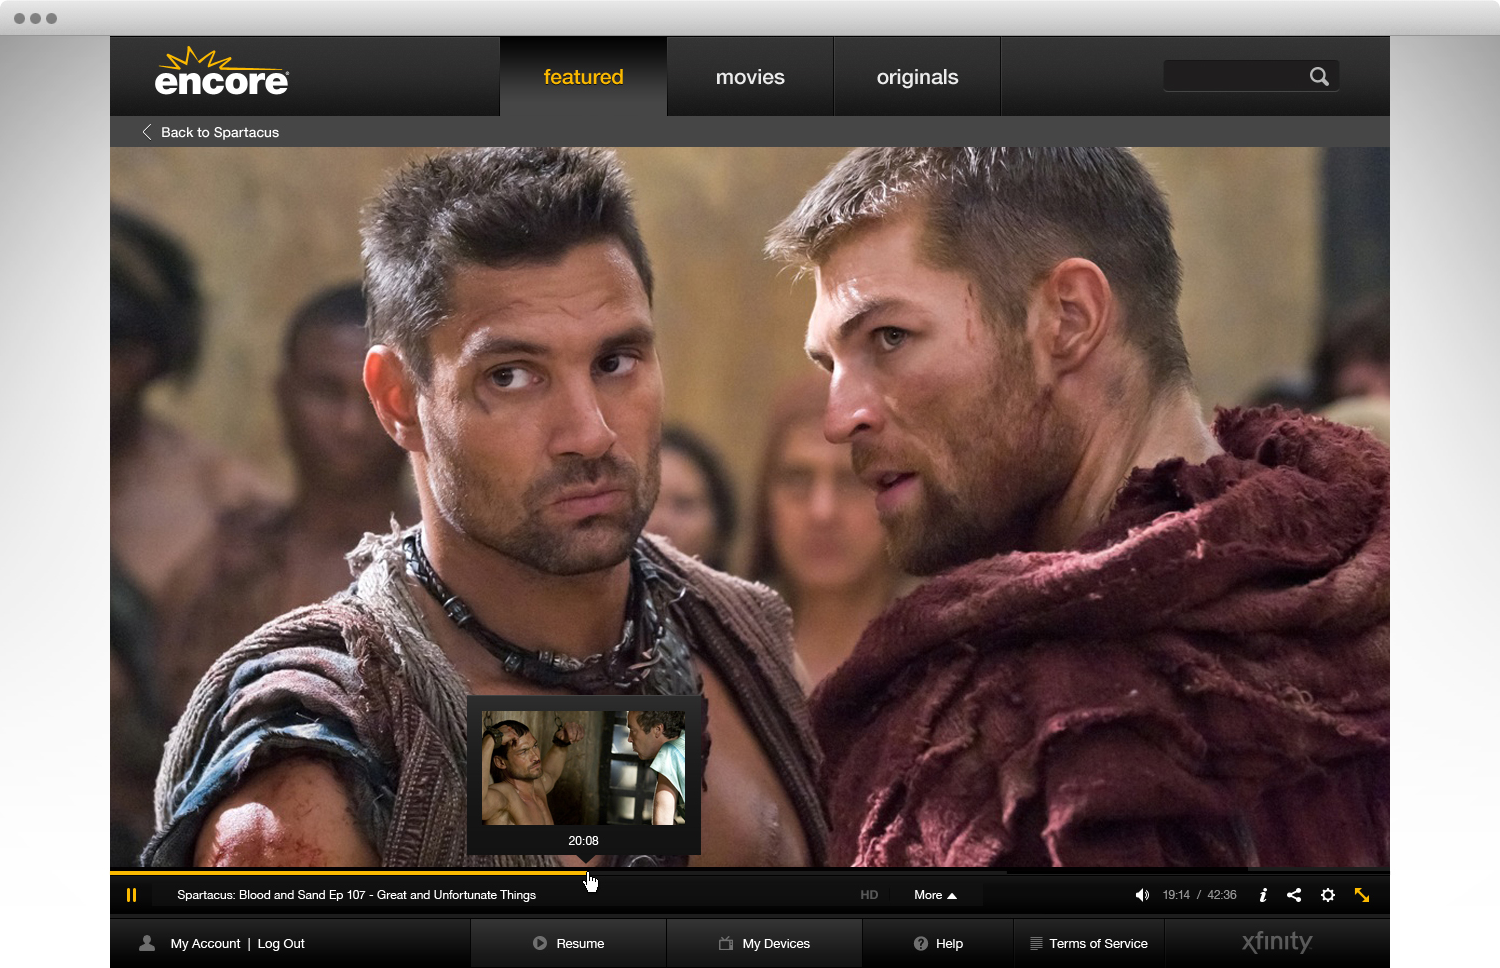View Terms of Service
Screen dimensions: 1500x968
tap(1089, 943)
